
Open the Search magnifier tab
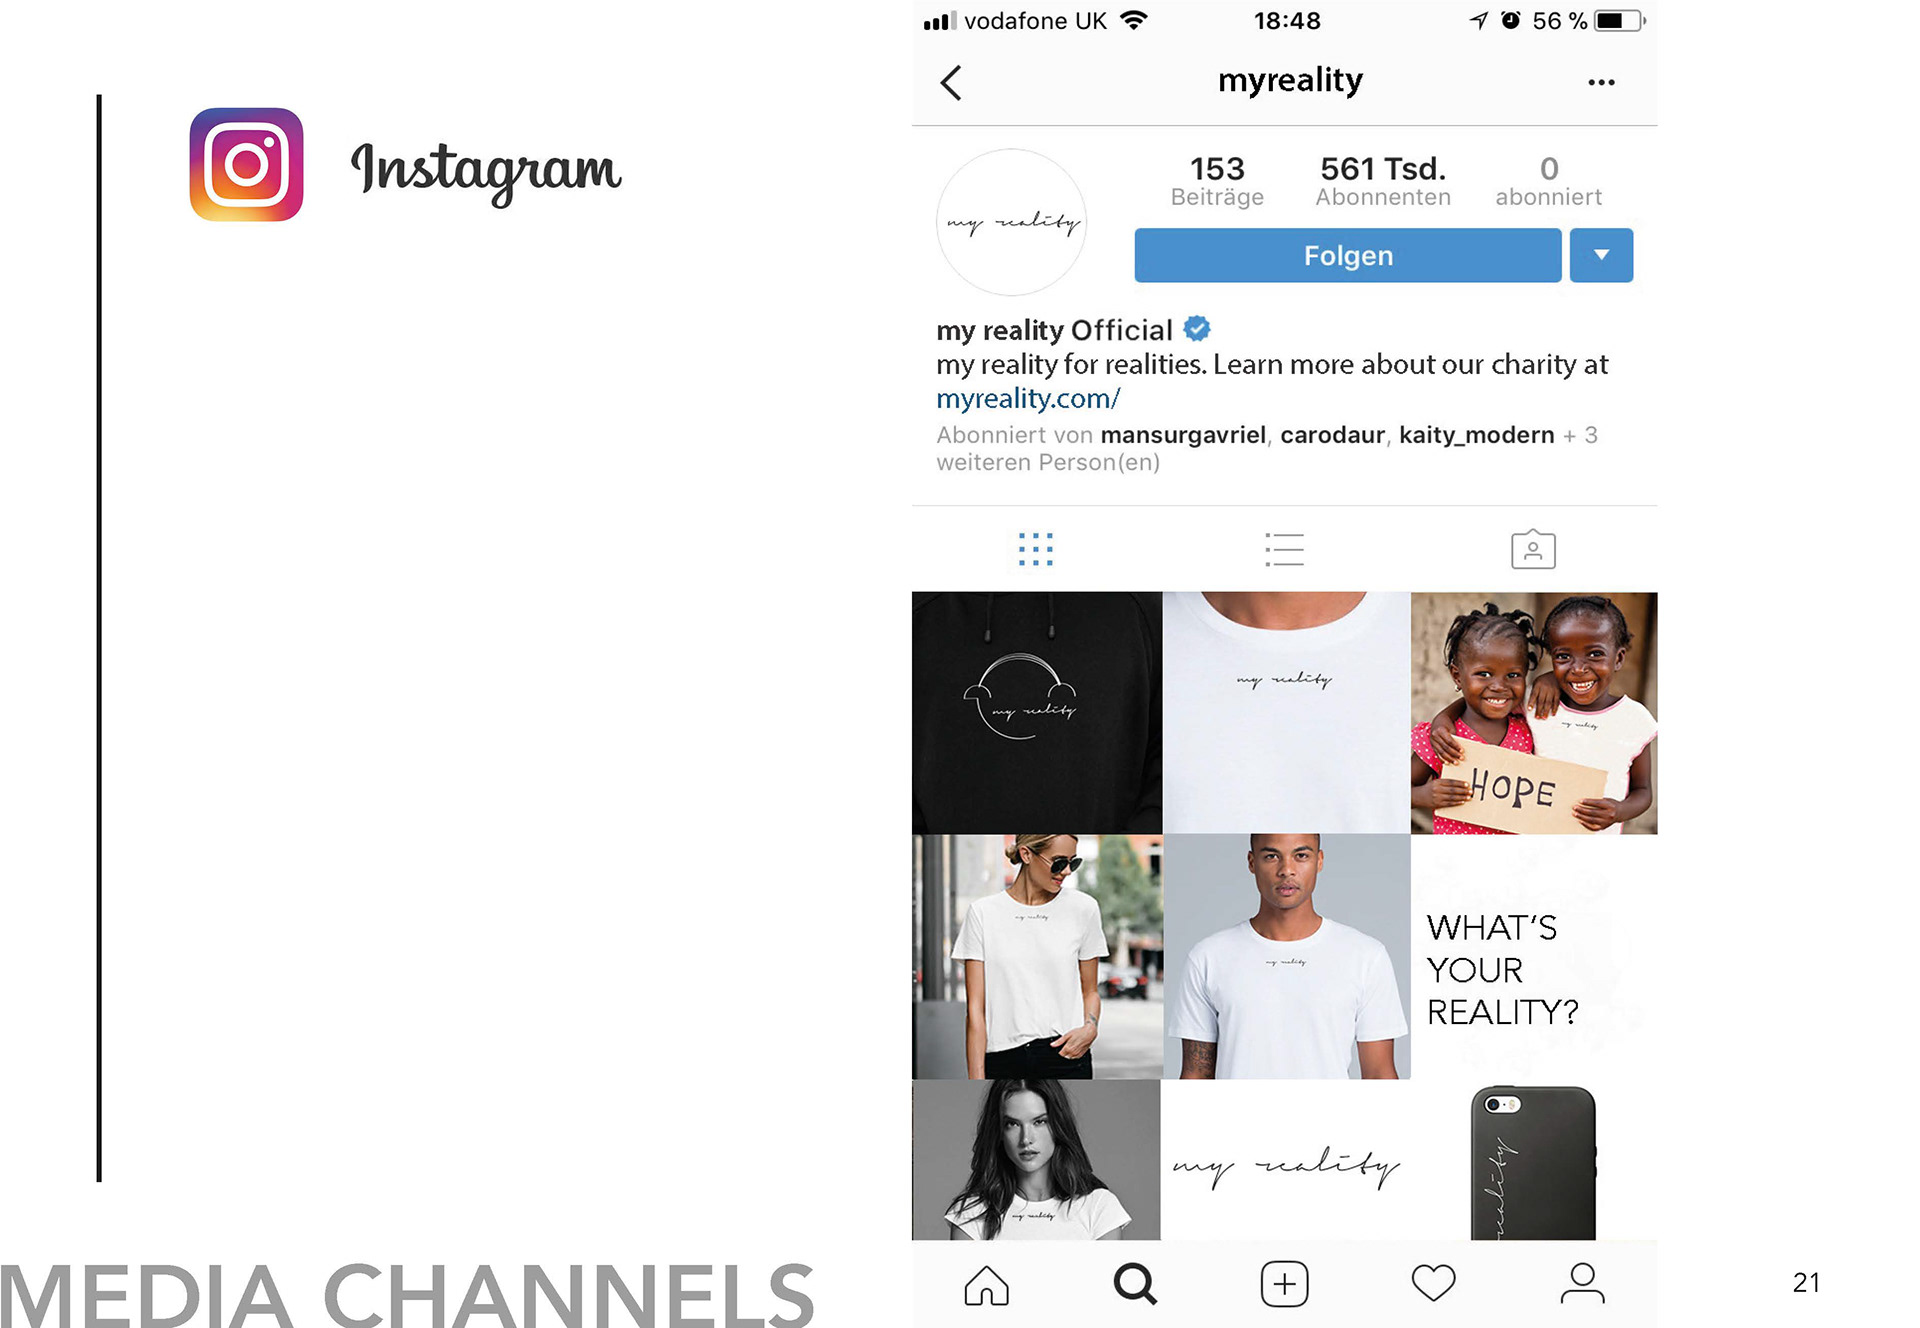coord(1135,1285)
